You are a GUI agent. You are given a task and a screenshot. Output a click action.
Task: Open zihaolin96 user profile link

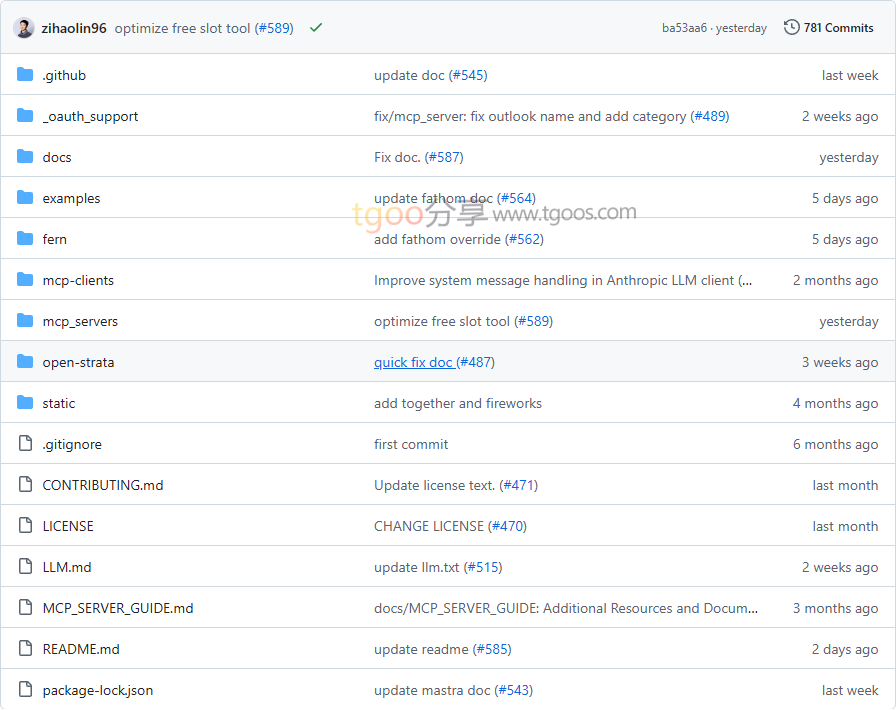point(74,28)
